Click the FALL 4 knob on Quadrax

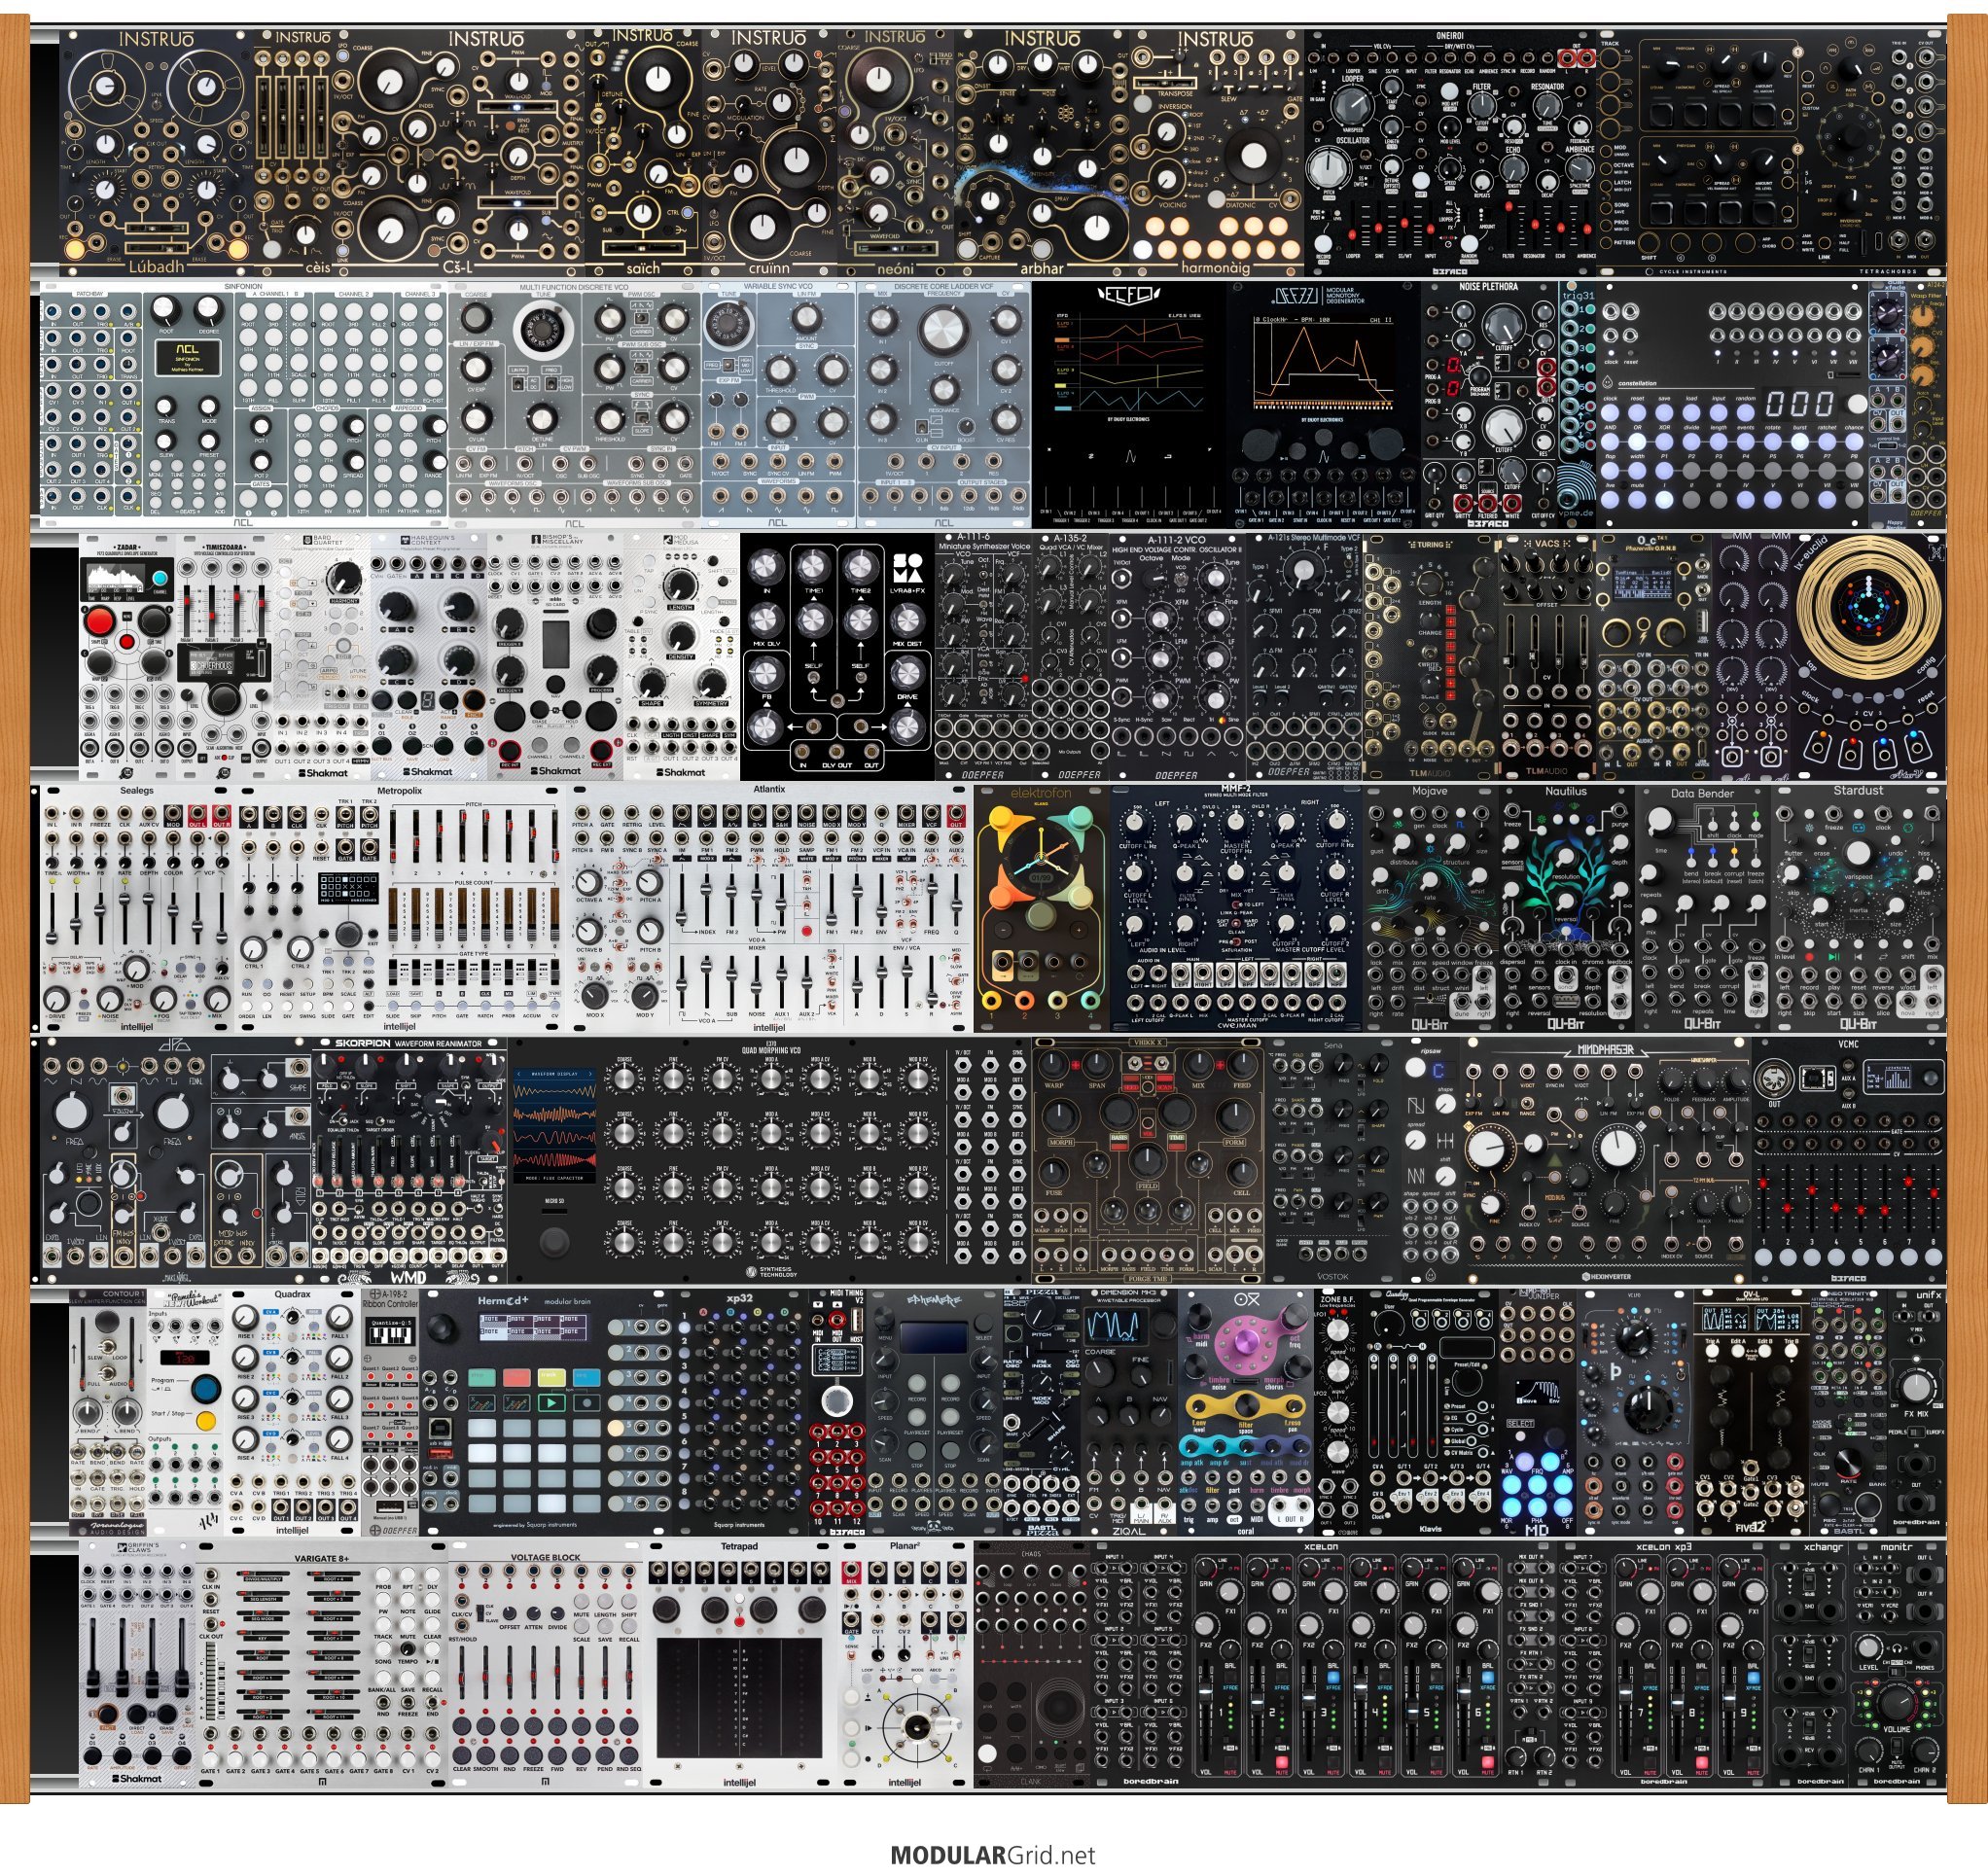point(339,1440)
